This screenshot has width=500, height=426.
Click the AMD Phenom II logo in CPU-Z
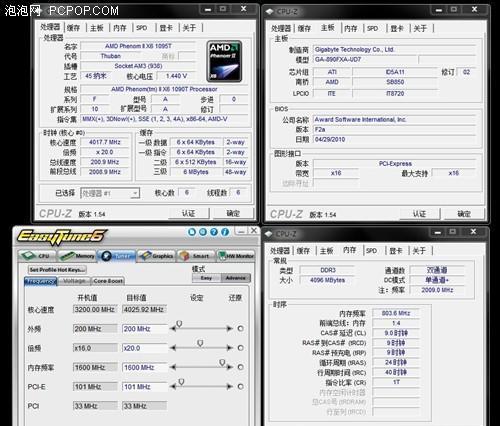pos(224,61)
